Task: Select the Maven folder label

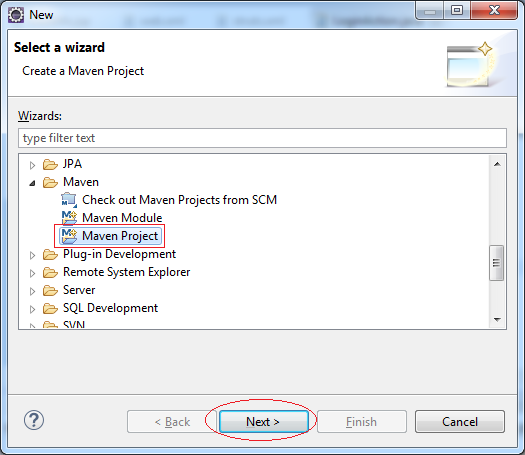Action: click(x=81, y=182)
